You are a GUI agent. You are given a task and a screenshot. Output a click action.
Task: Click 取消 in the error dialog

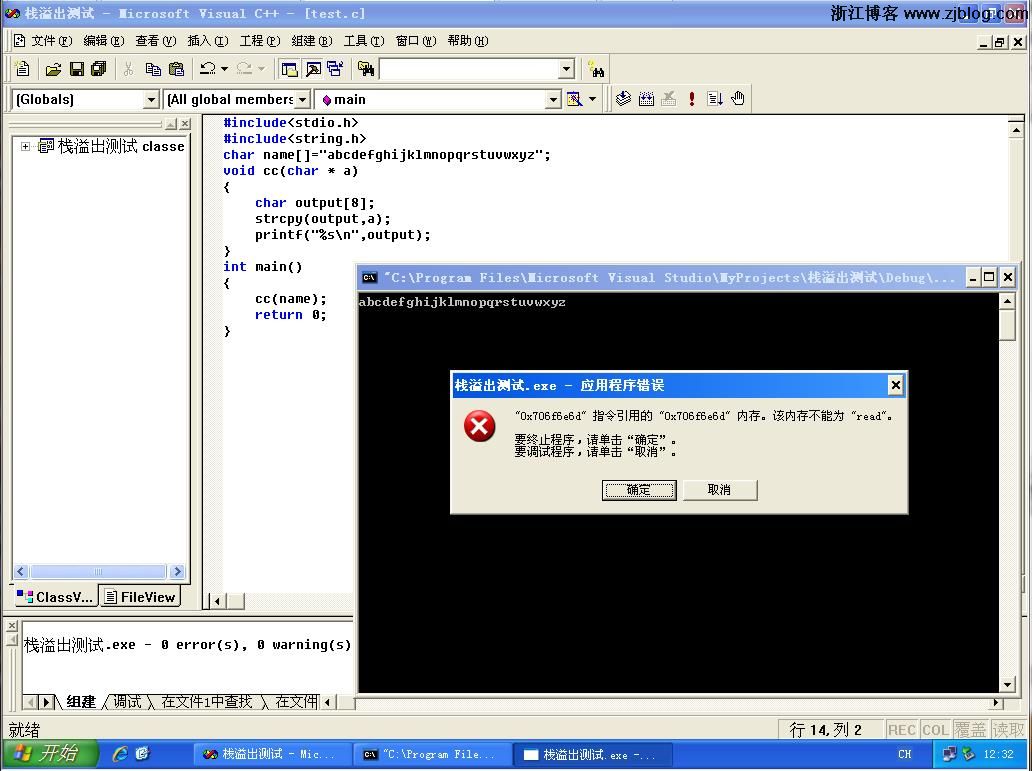(x=719, y=490)
